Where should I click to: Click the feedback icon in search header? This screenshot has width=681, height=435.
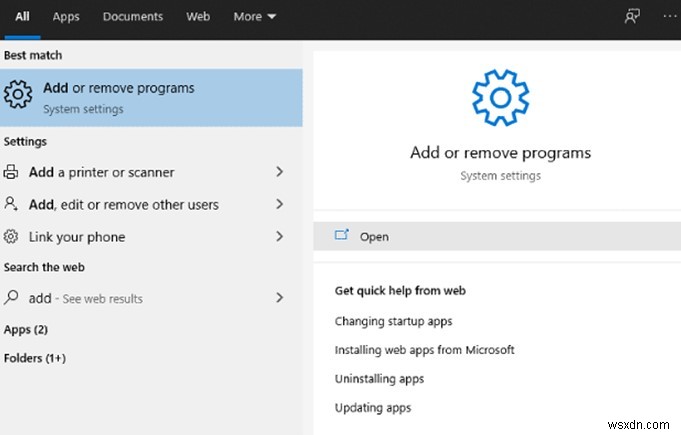tap(631, 17)
